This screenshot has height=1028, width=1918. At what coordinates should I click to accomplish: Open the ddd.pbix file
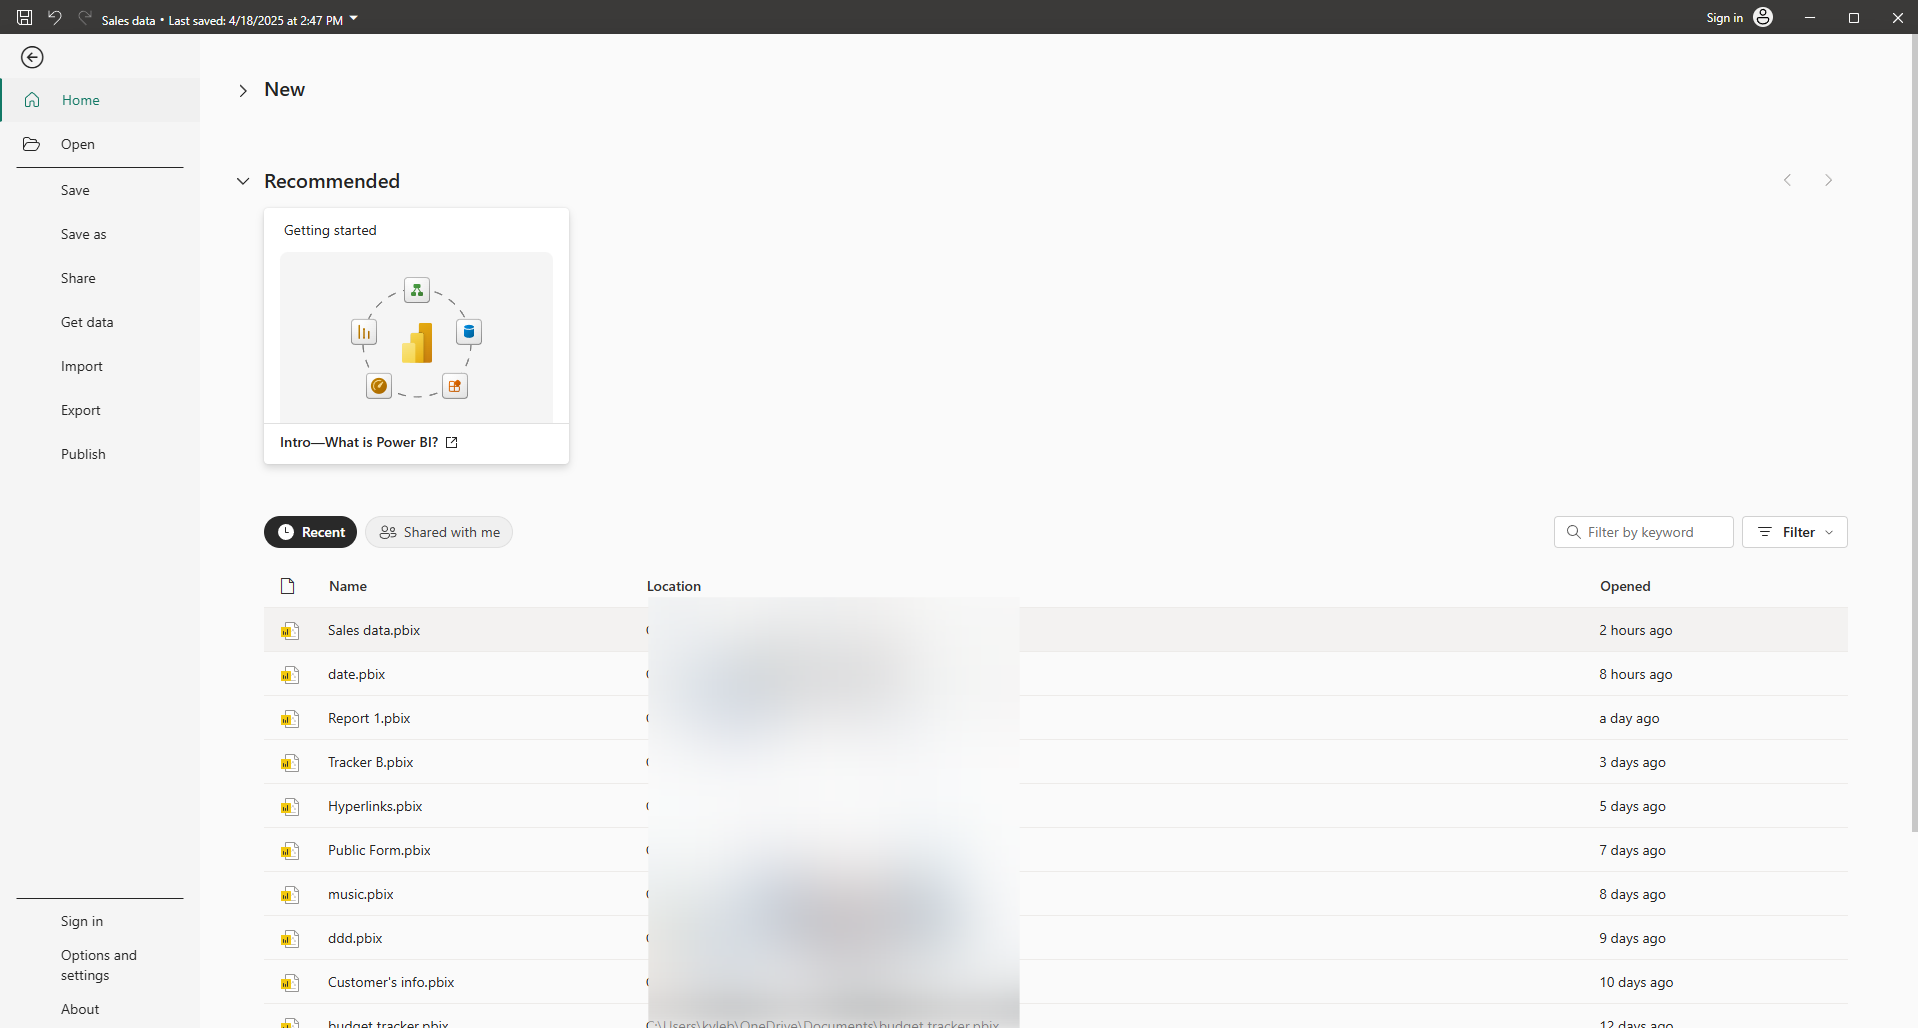(355, 938)
